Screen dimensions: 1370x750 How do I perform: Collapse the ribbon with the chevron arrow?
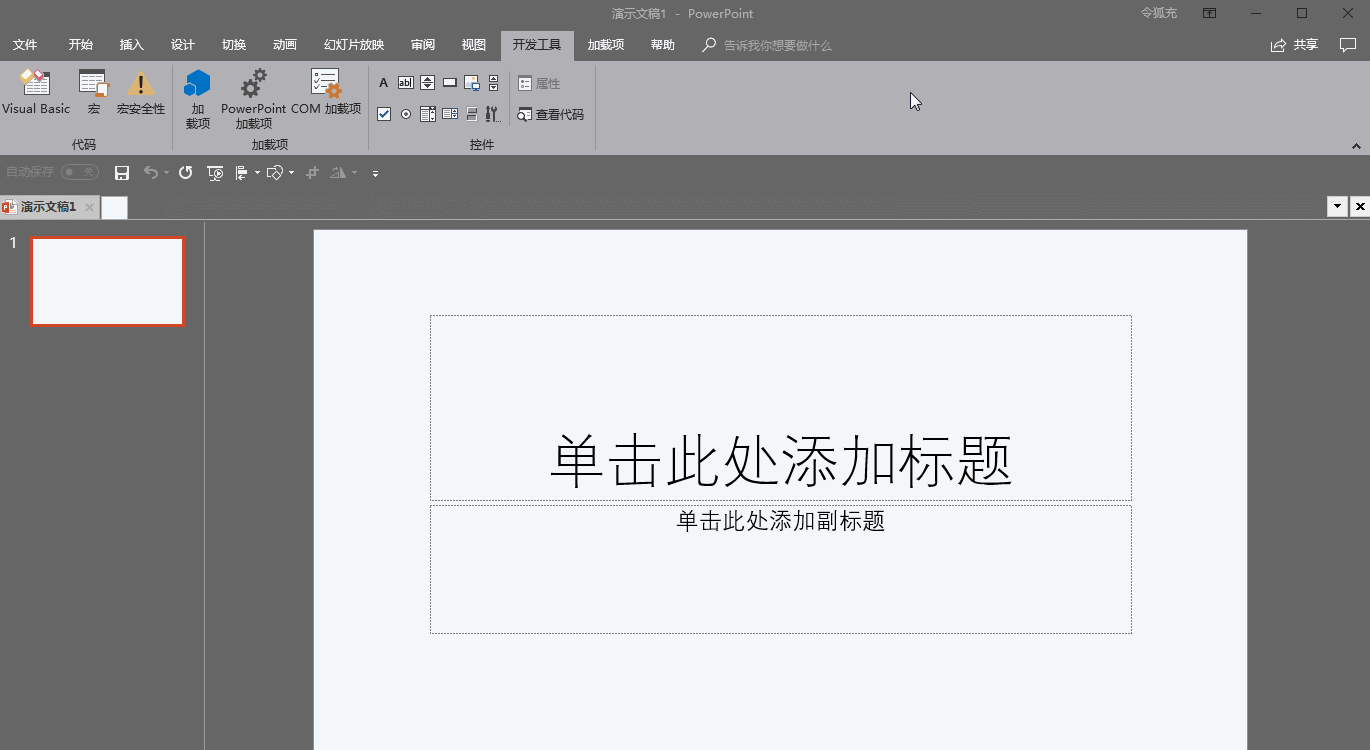click(x=1356, y=144)
